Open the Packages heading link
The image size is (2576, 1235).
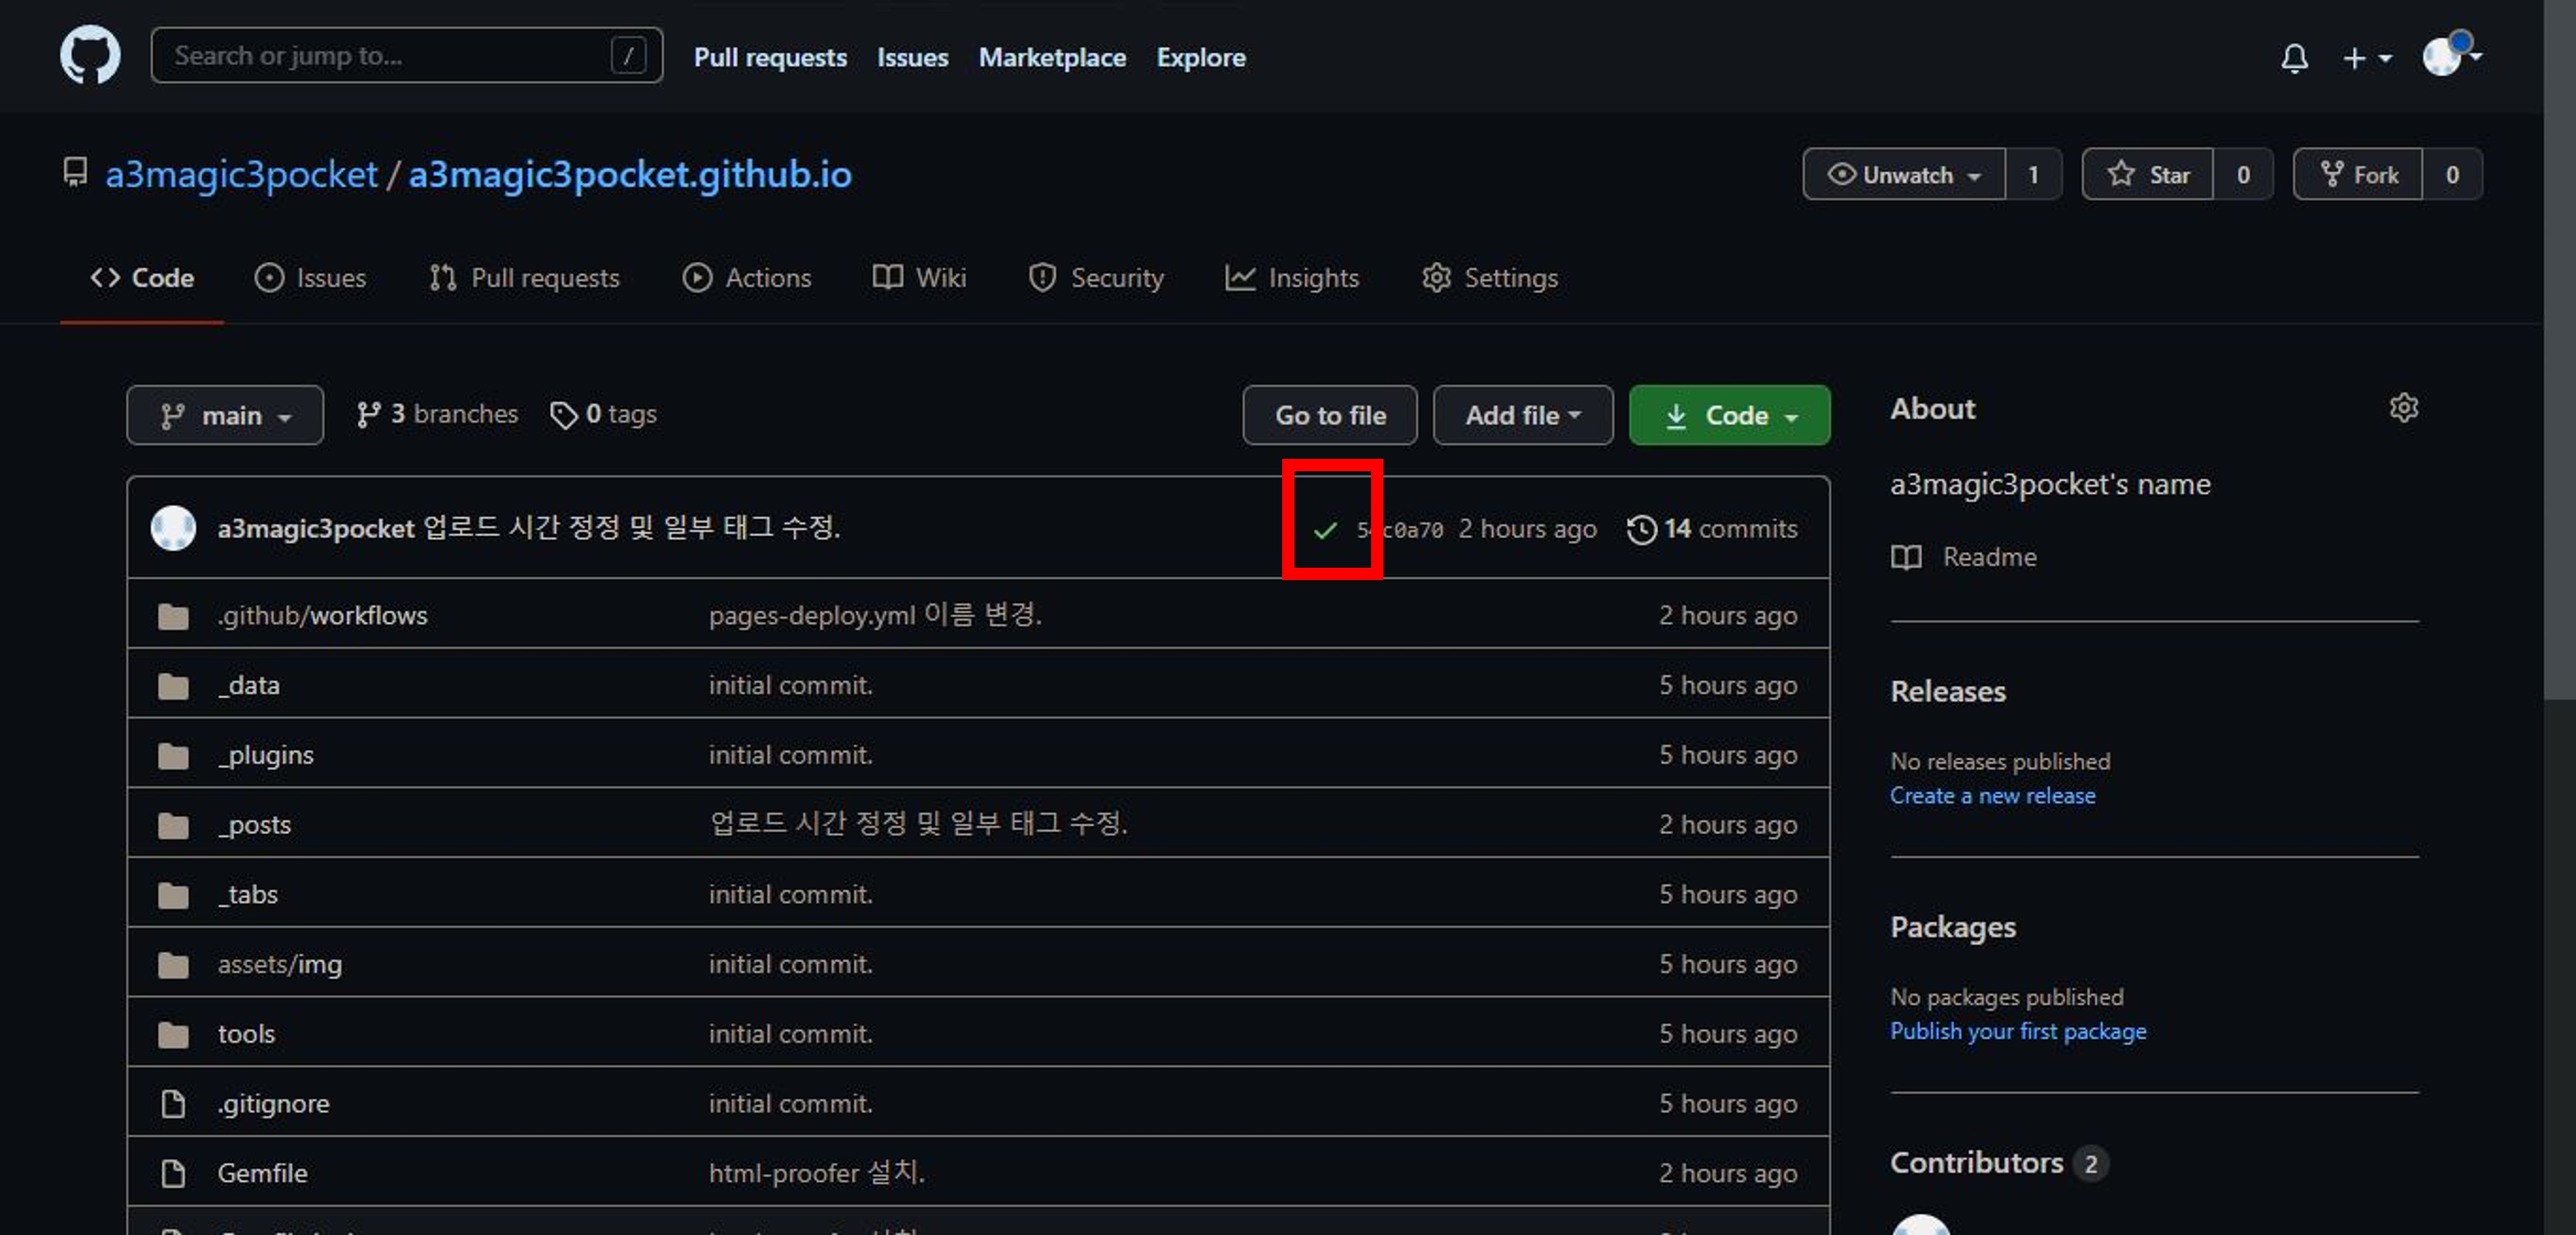pyautogui.click(x=1953, y=927)
